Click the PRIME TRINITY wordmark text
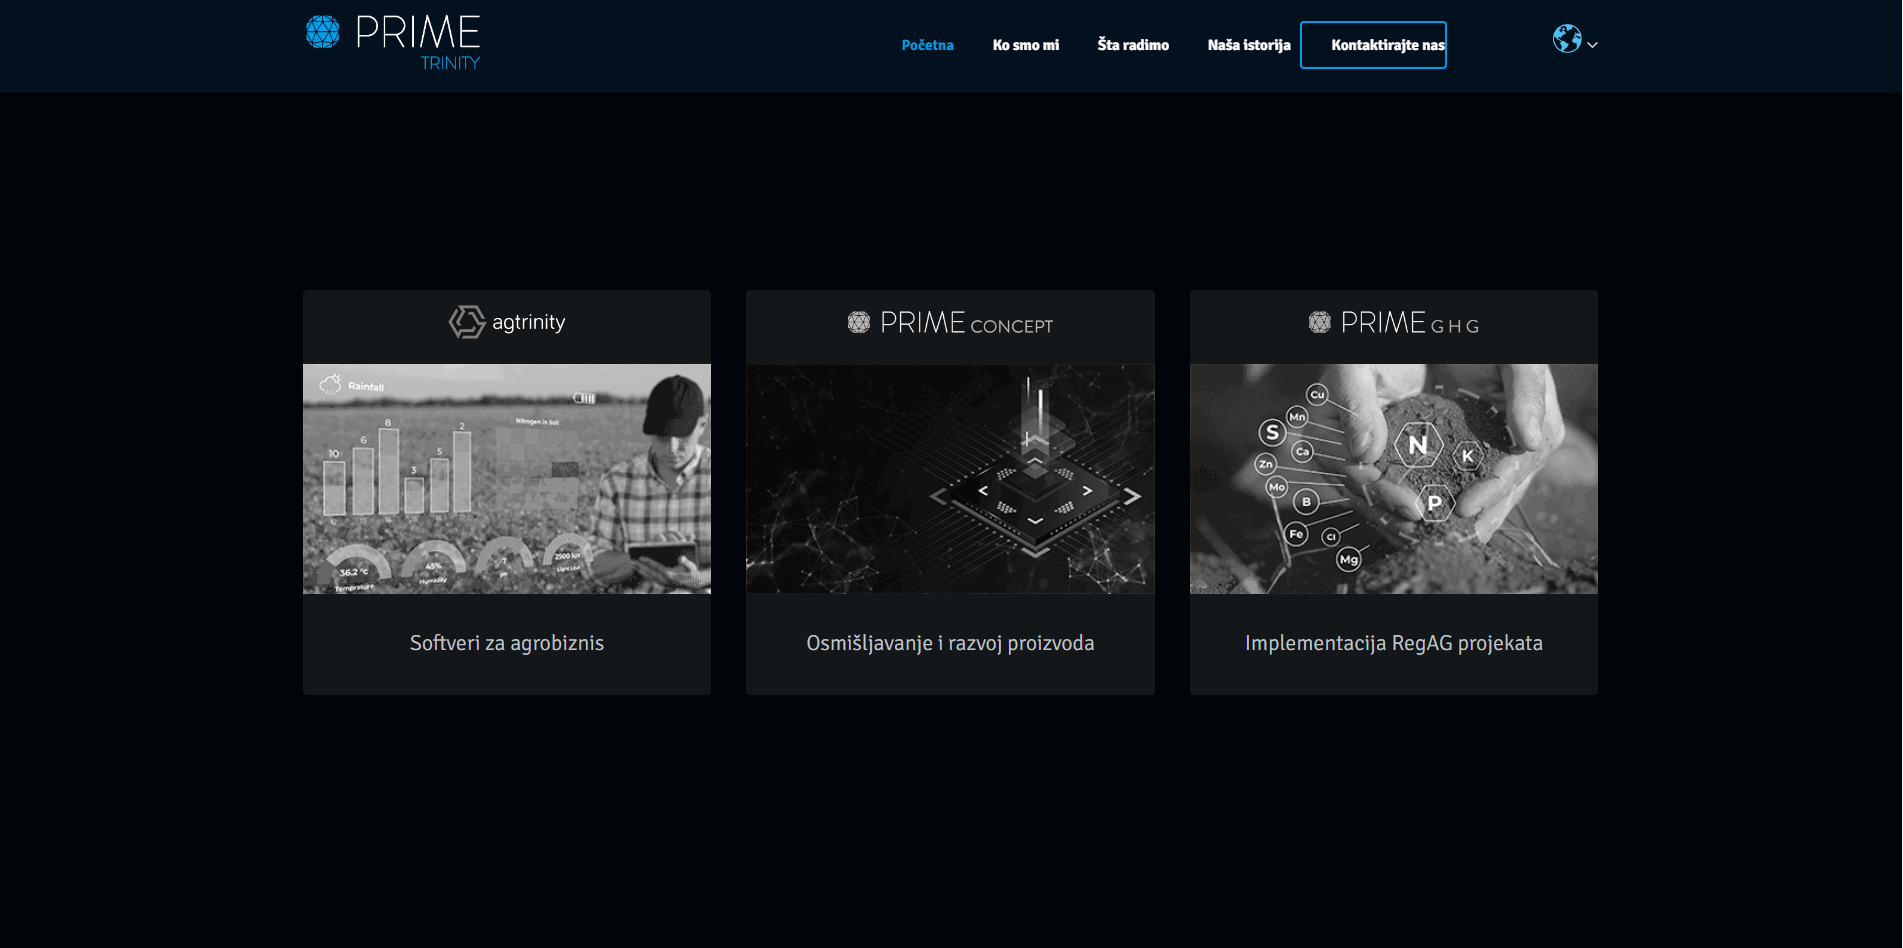Viewport: 1903px width, 948px height. click(418, 38)
